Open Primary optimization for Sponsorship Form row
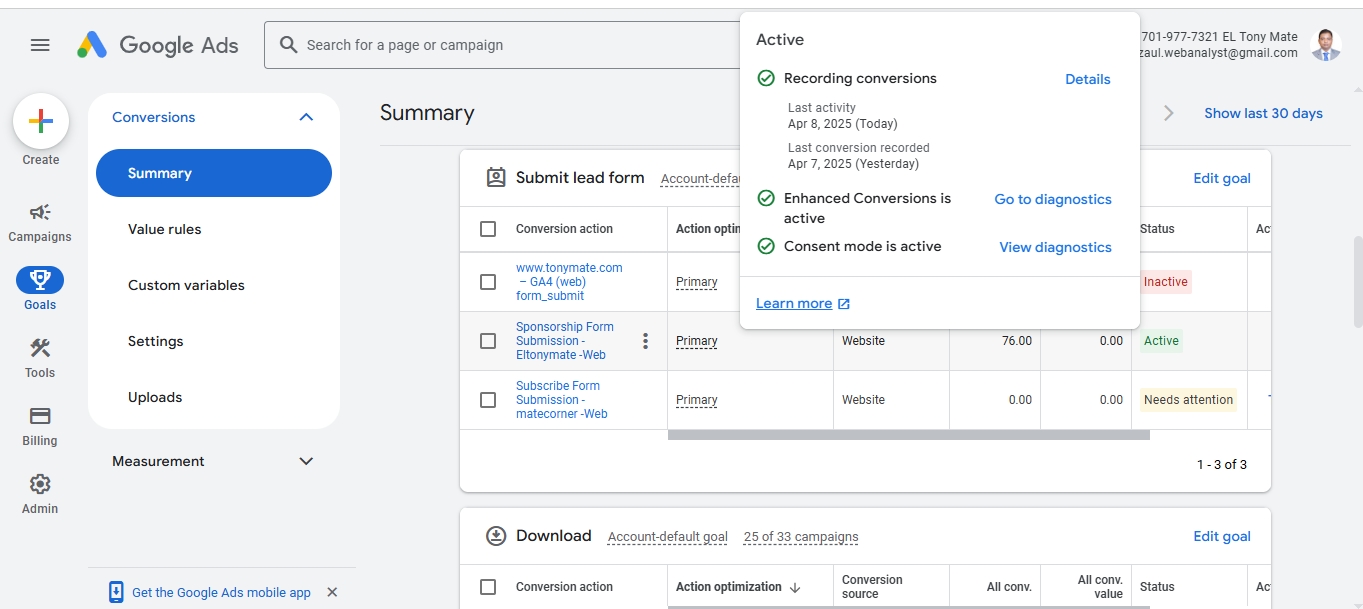1363x609 pixels. tap(697, 341)
